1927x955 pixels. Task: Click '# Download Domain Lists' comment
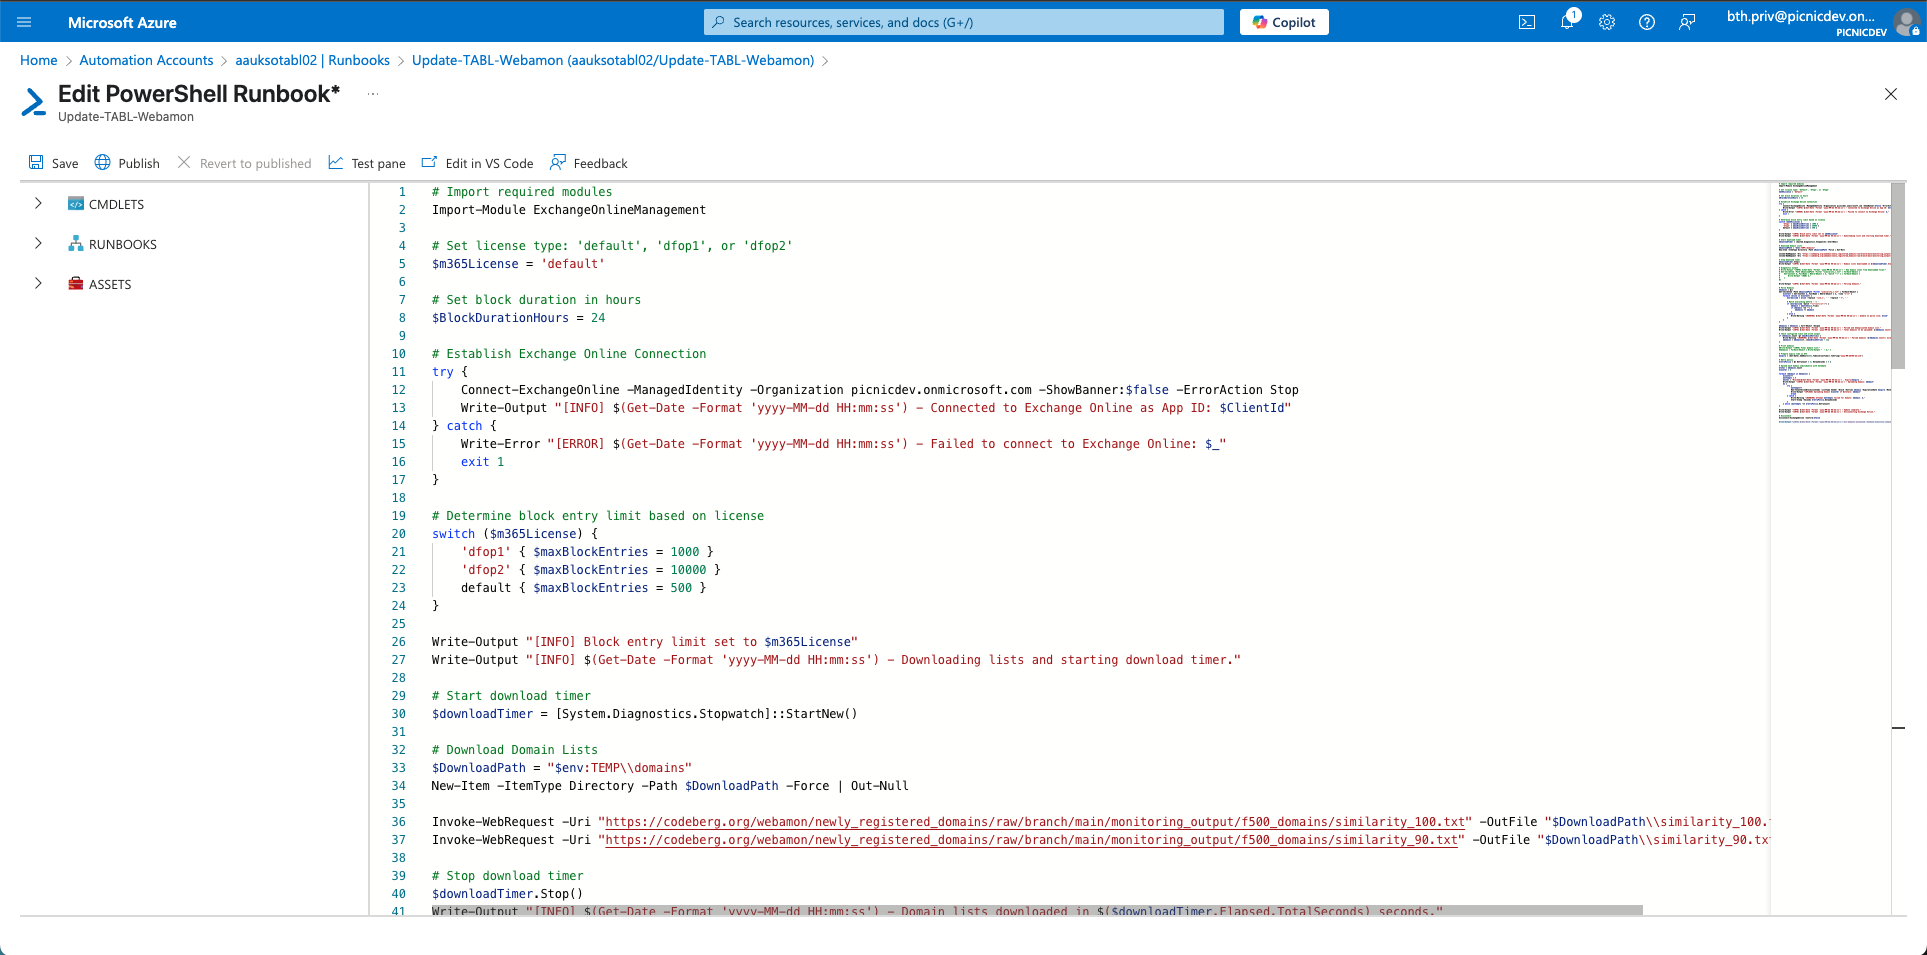515,750
